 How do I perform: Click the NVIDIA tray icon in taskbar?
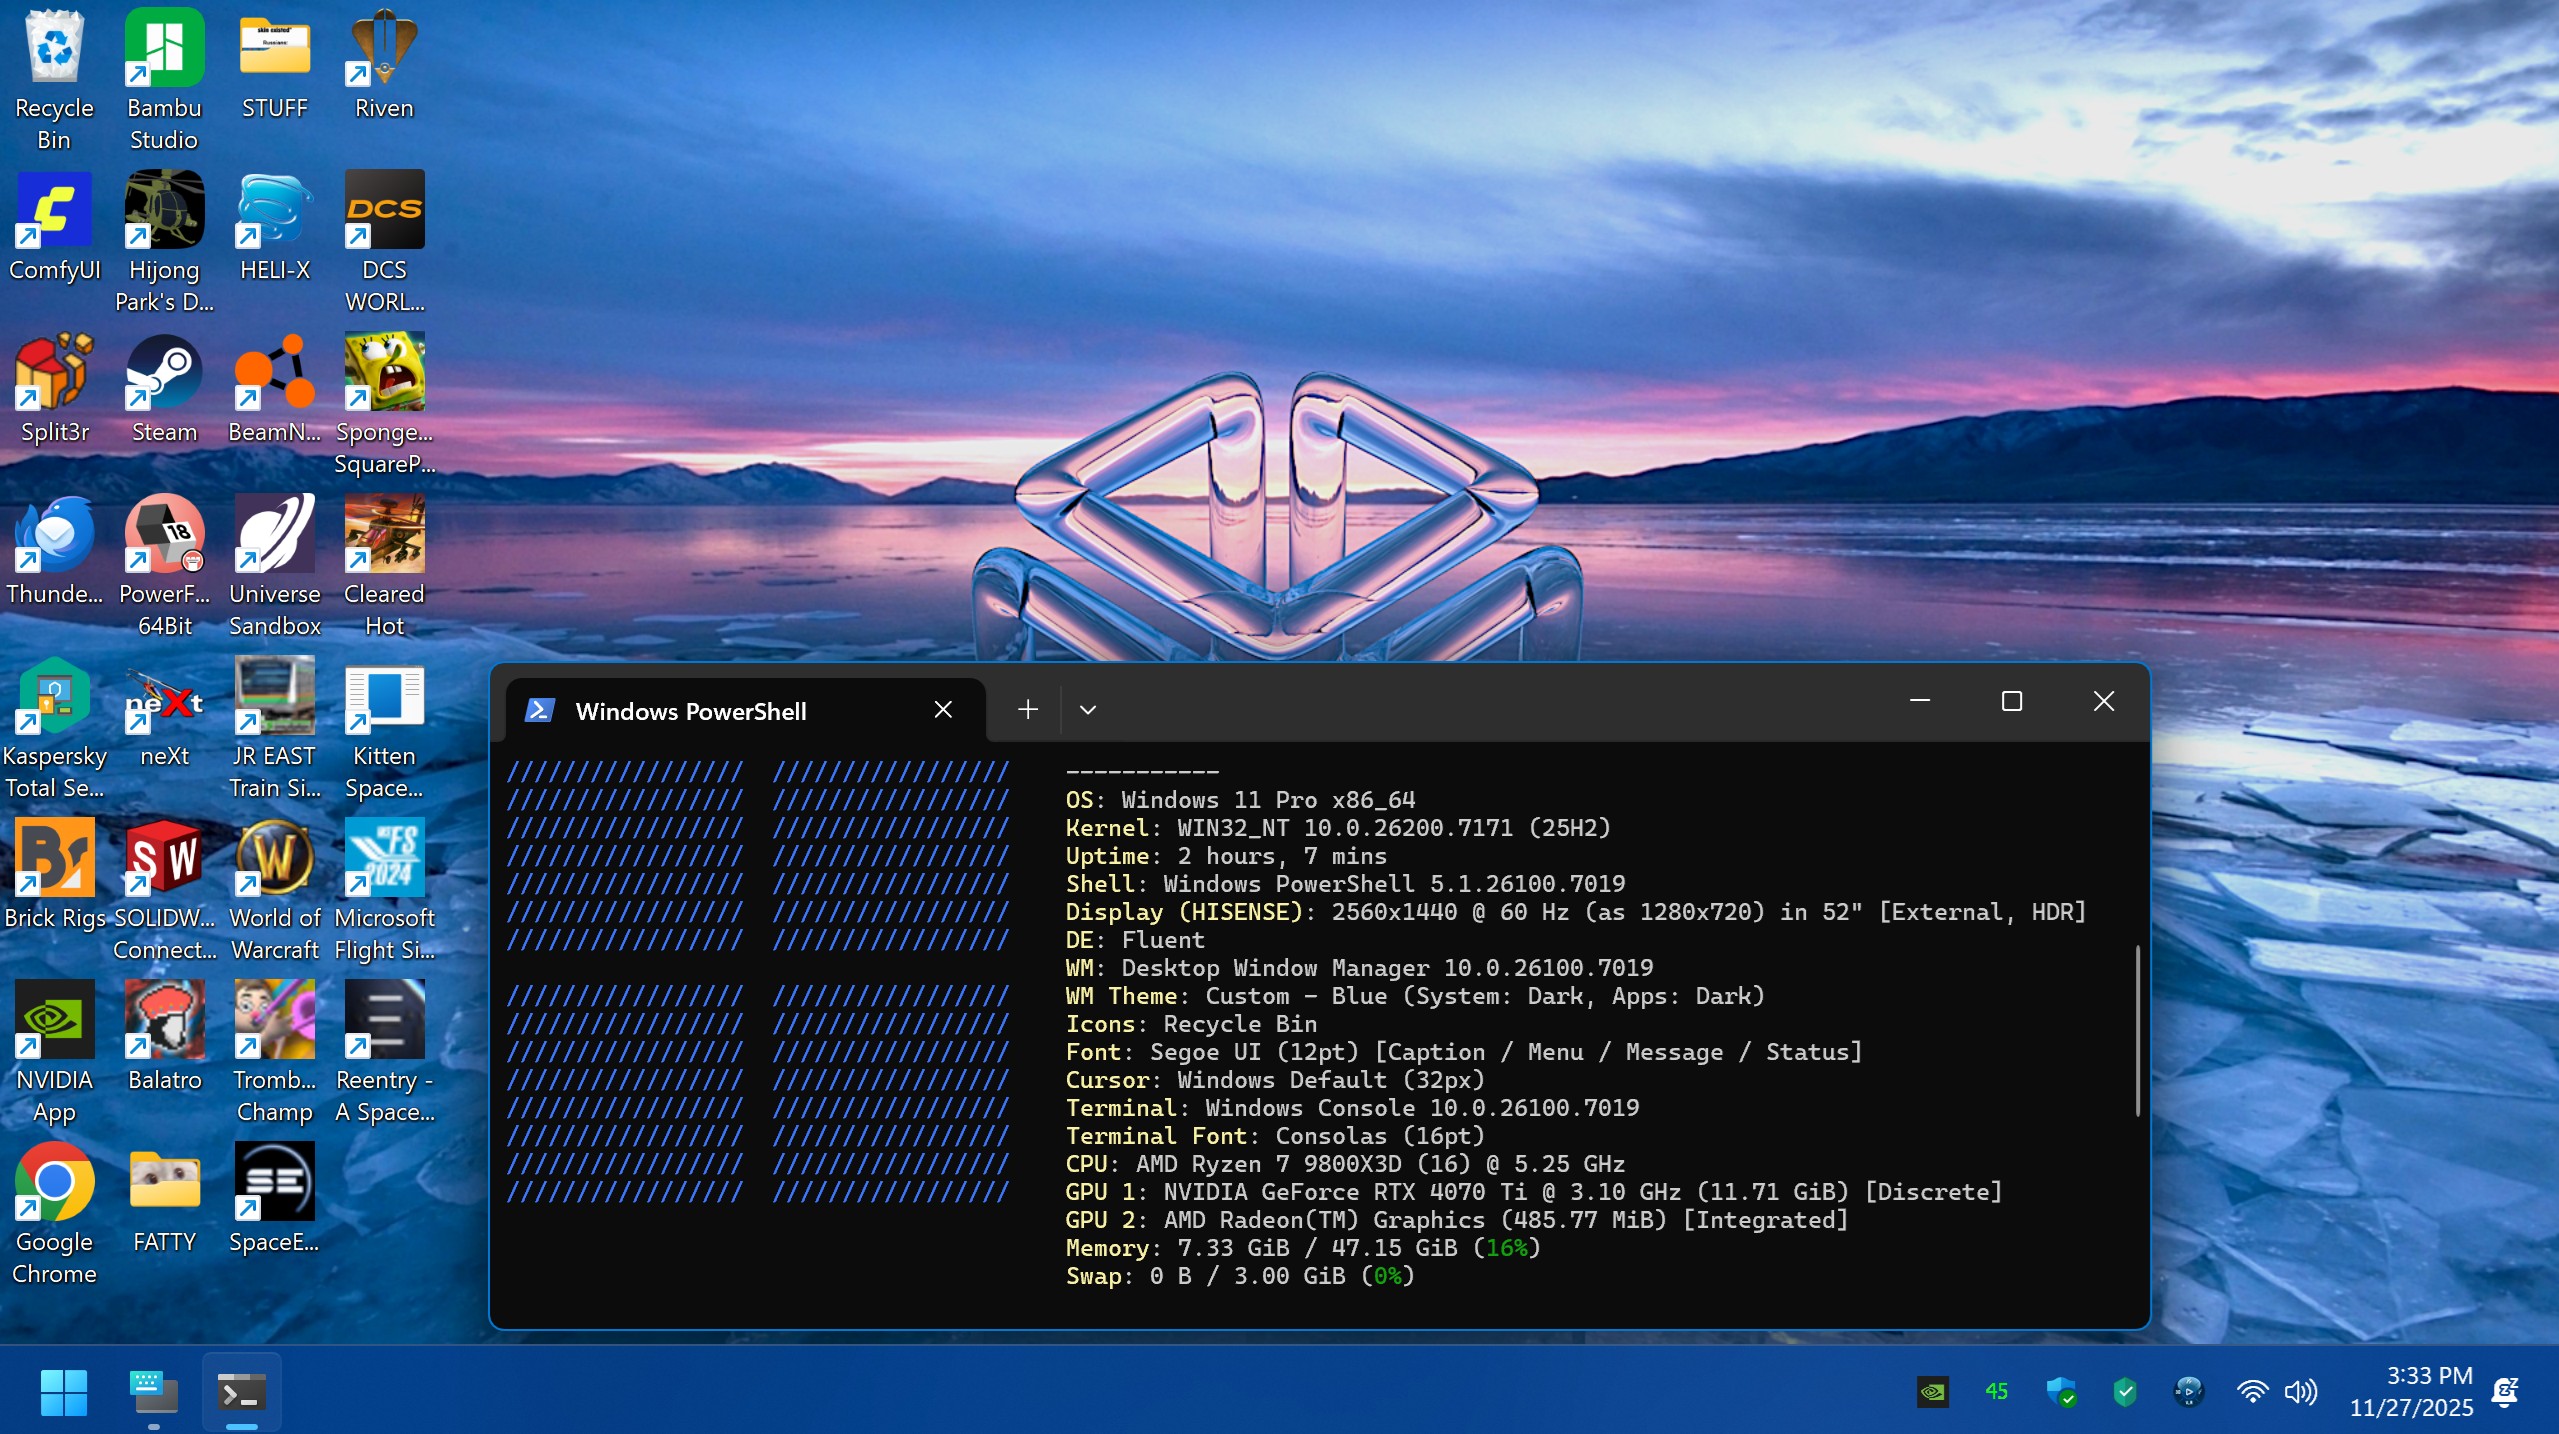(x=1932, y=1391)
